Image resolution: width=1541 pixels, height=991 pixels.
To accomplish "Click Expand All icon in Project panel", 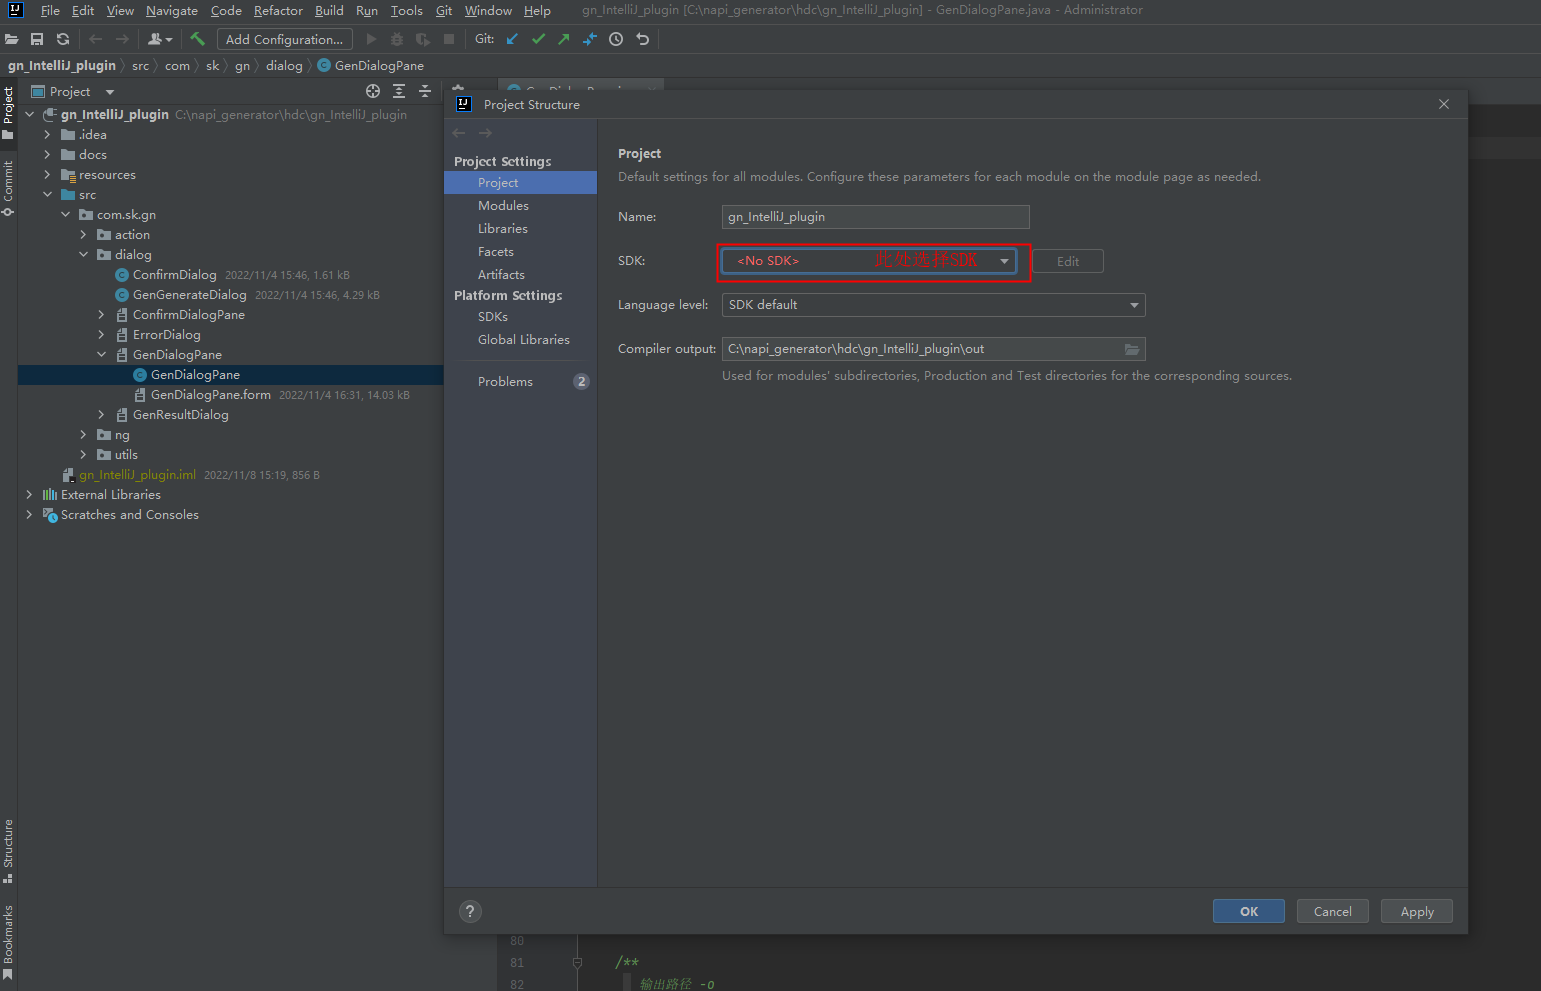I will coord(399,91).
